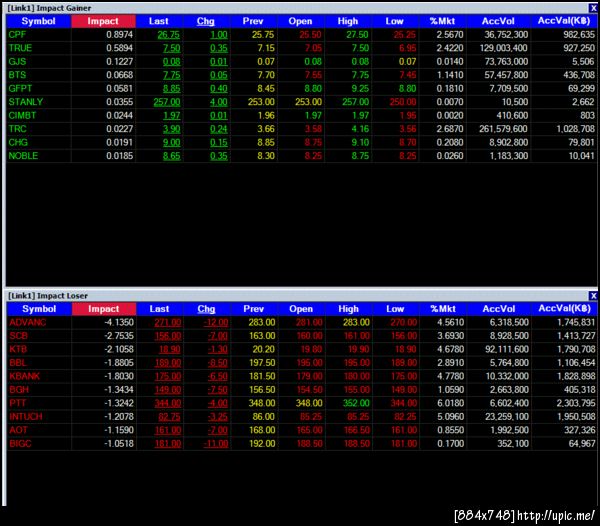This screenshot has width=600, height=526.
Task: Sort Impact Gainer by Prev column
Action: tap(253, 21)
